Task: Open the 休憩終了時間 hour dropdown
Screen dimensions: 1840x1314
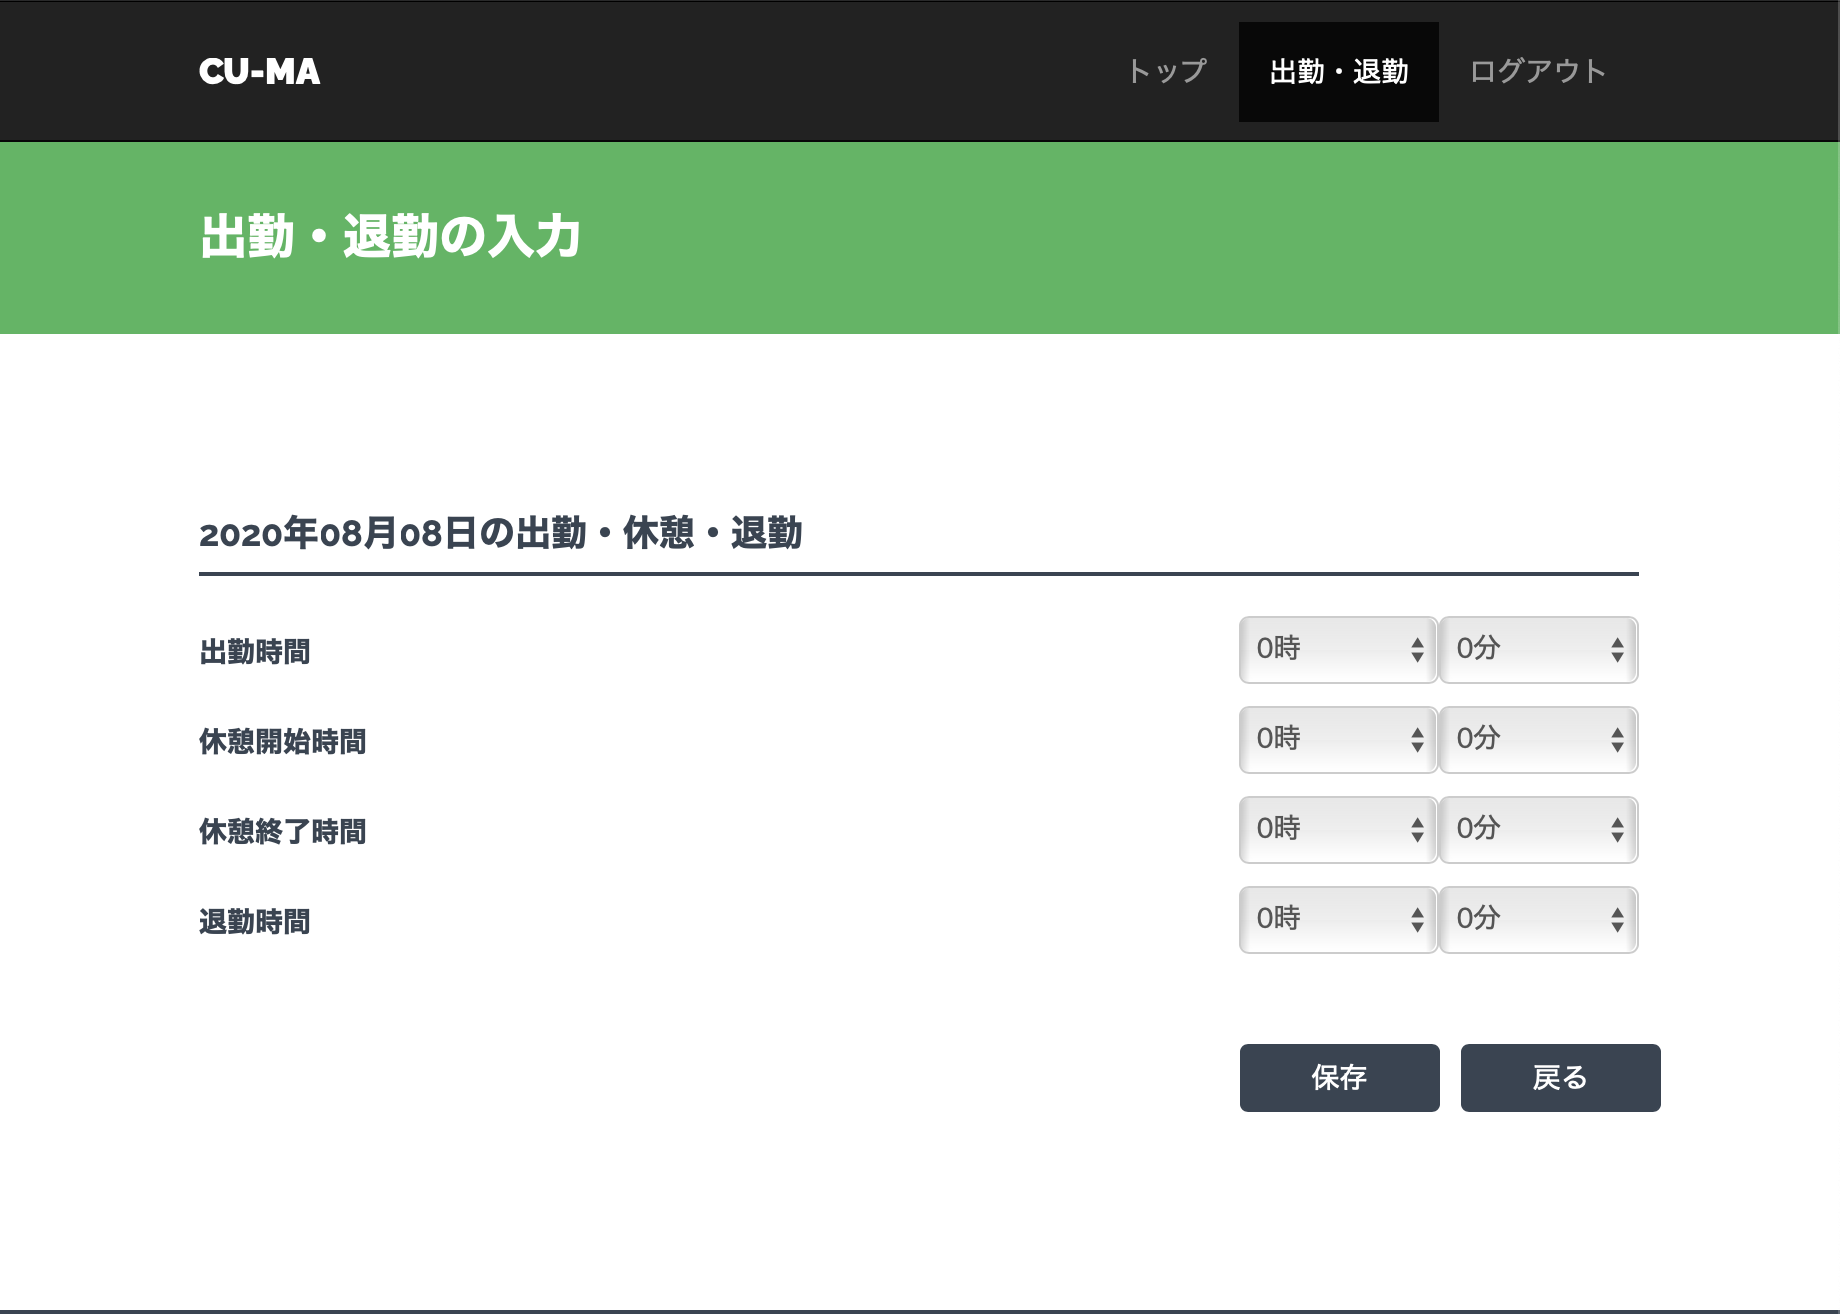Action: (1337, 830)
